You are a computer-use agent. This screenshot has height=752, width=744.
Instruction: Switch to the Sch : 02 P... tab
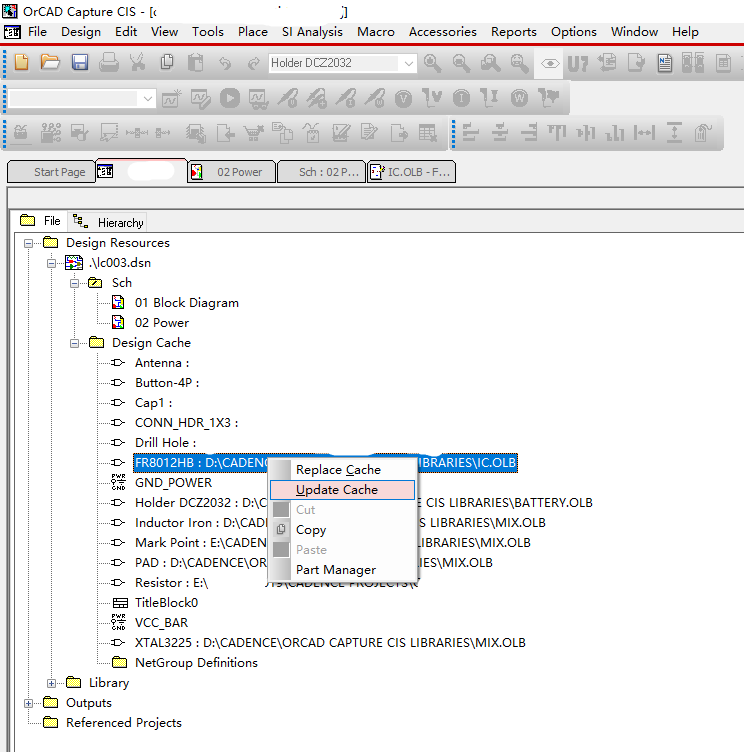[x=321, y=172]
